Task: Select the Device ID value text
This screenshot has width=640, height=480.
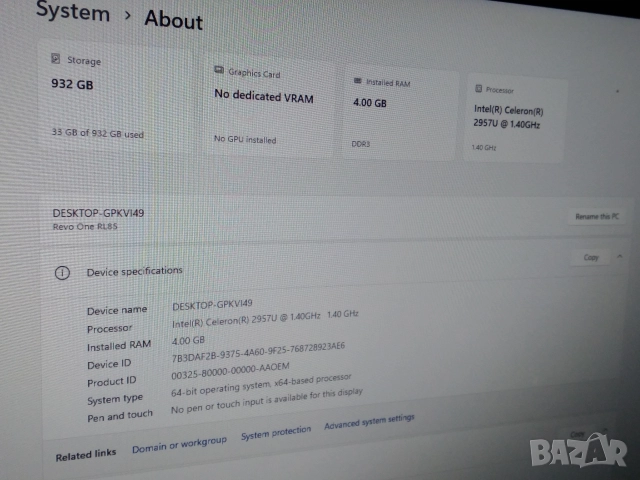Action: (x=258, y=348)
